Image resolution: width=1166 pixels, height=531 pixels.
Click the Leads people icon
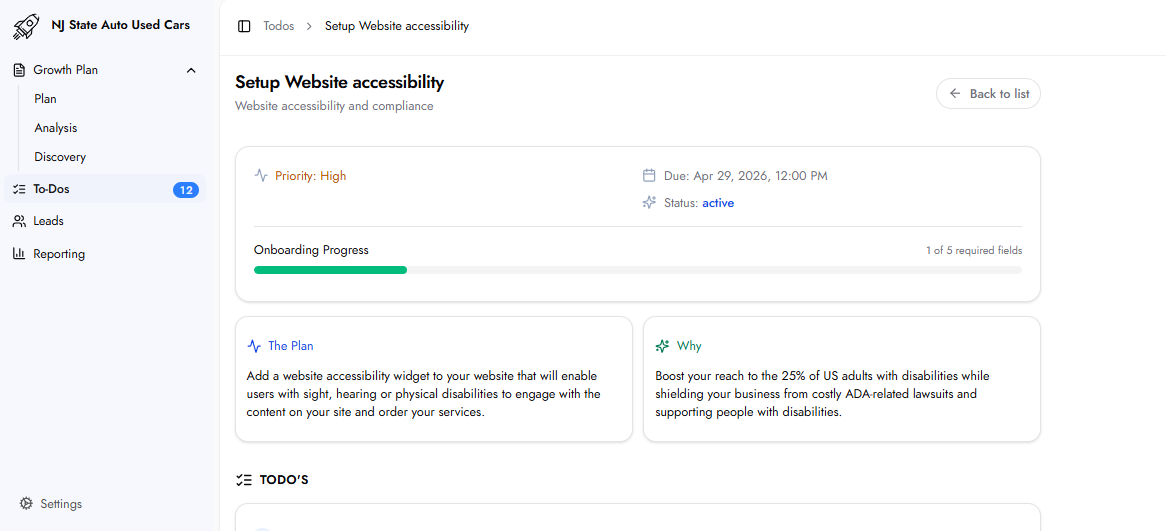pos(19,221)
